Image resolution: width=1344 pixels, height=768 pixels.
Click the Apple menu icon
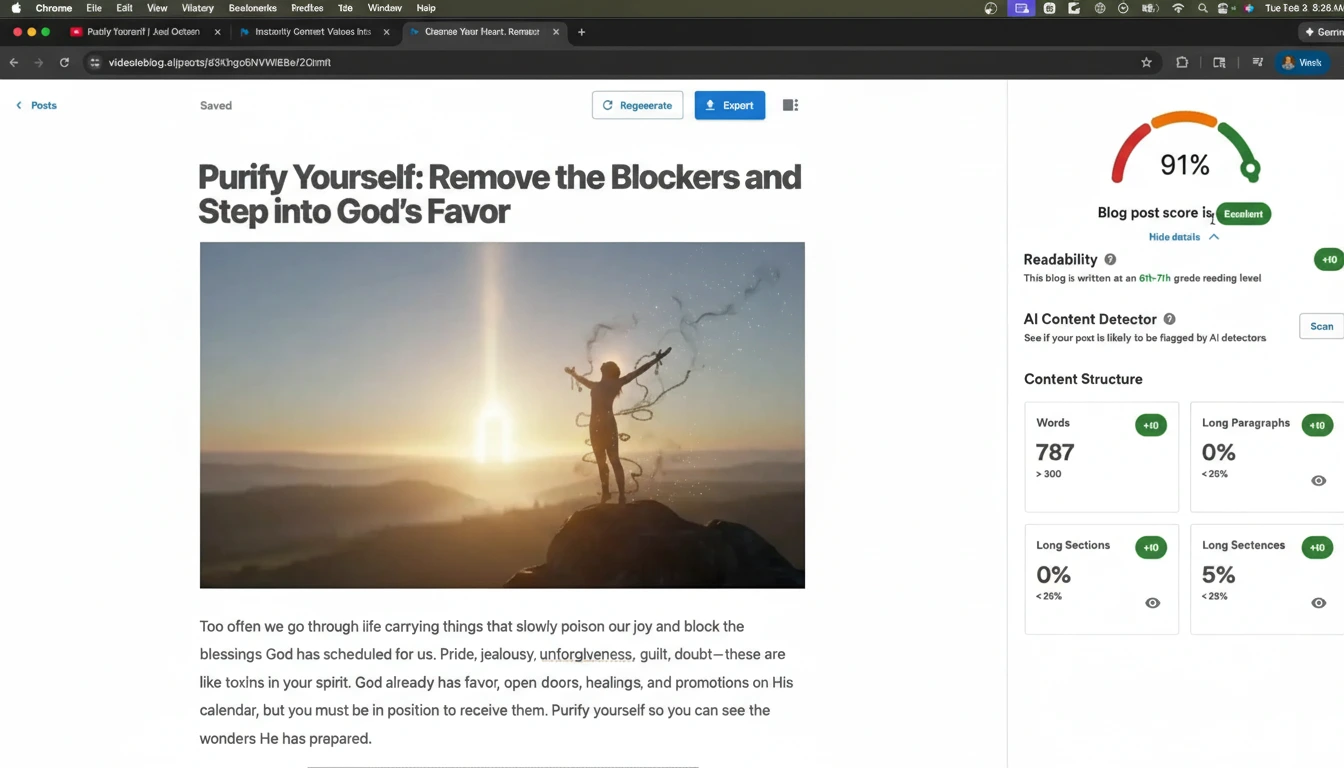(16, 8)
